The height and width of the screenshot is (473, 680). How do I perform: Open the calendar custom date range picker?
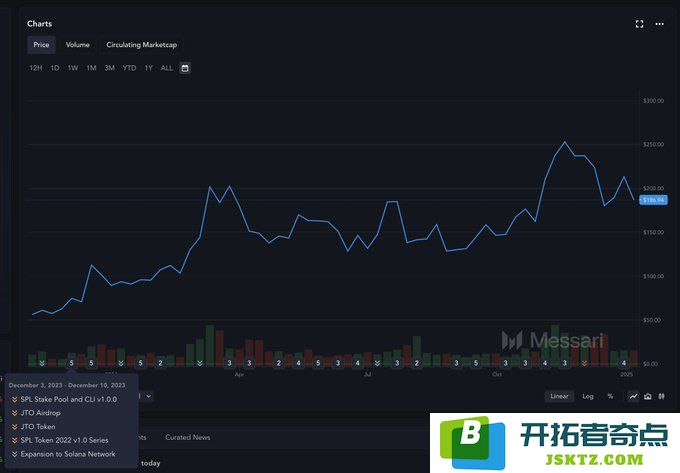[x=185, y=68]
